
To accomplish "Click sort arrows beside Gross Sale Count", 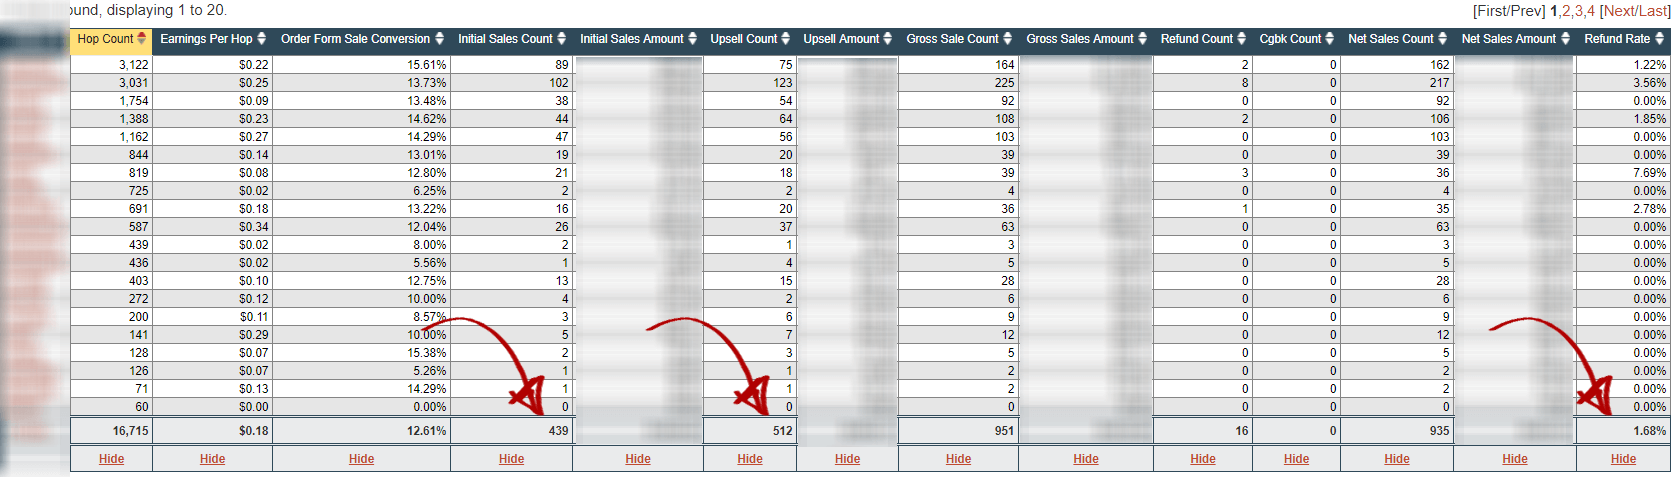I will point(1008,39).
